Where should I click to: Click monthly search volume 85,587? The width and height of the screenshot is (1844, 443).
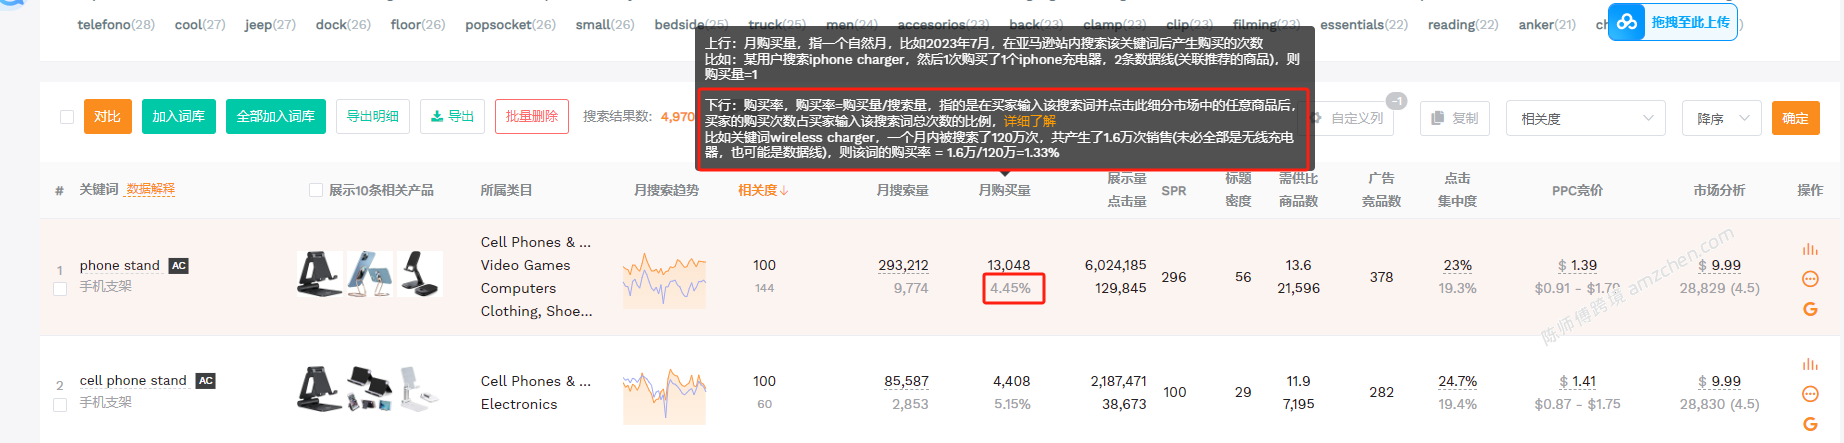tap(906, 381)
